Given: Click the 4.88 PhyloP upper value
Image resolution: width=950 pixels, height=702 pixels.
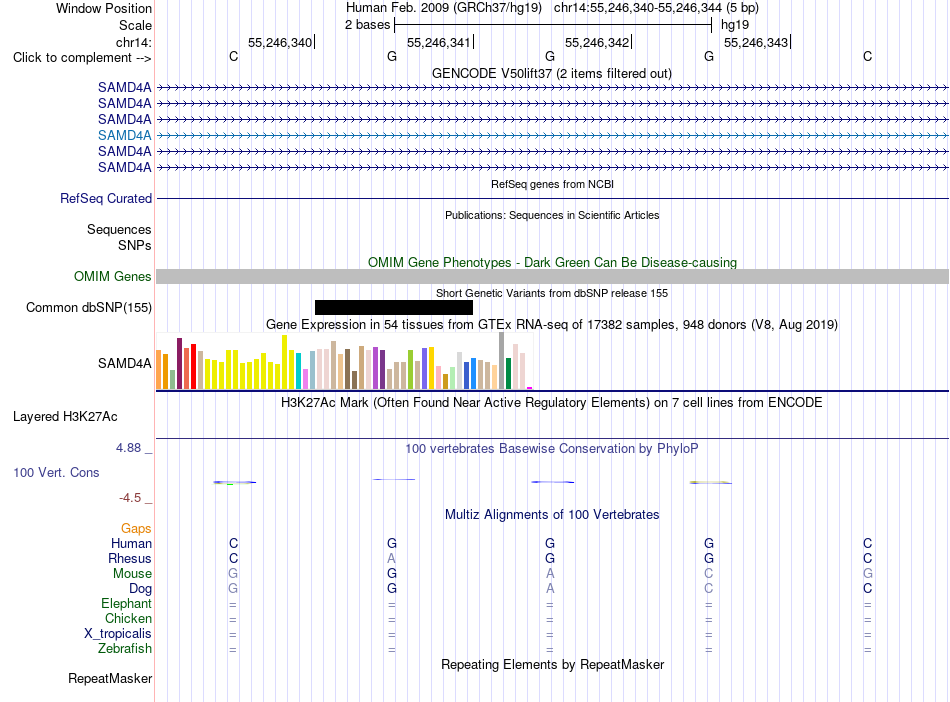Looking at the screenshot, I should tap(128, 448).
